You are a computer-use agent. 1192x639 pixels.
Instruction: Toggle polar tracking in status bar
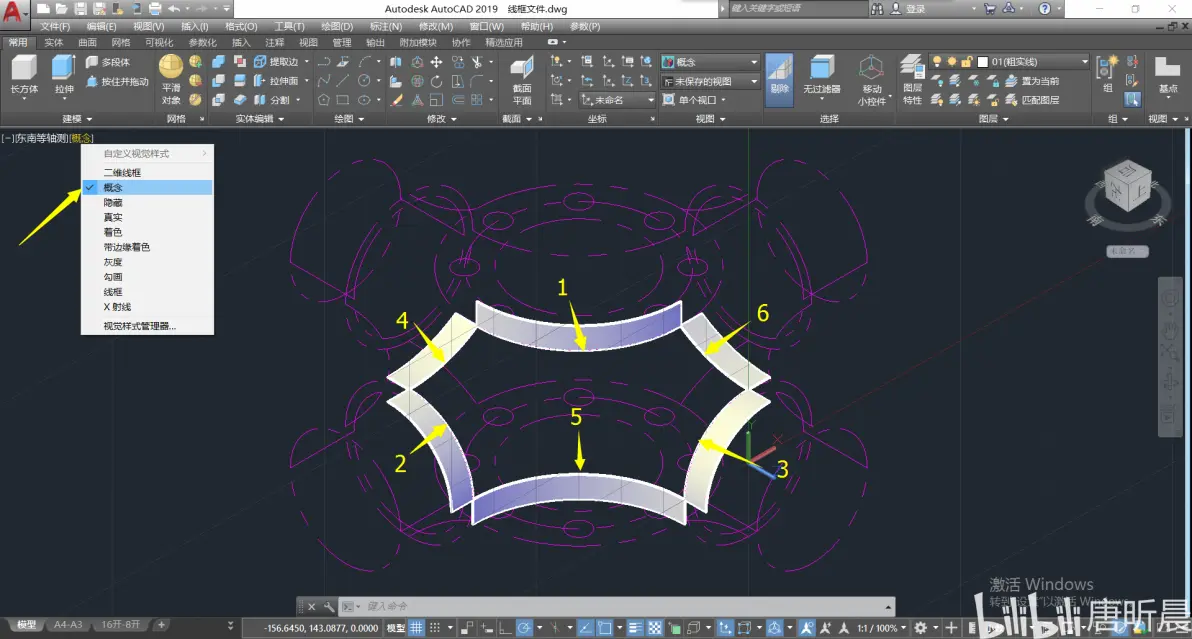point(524,628)
